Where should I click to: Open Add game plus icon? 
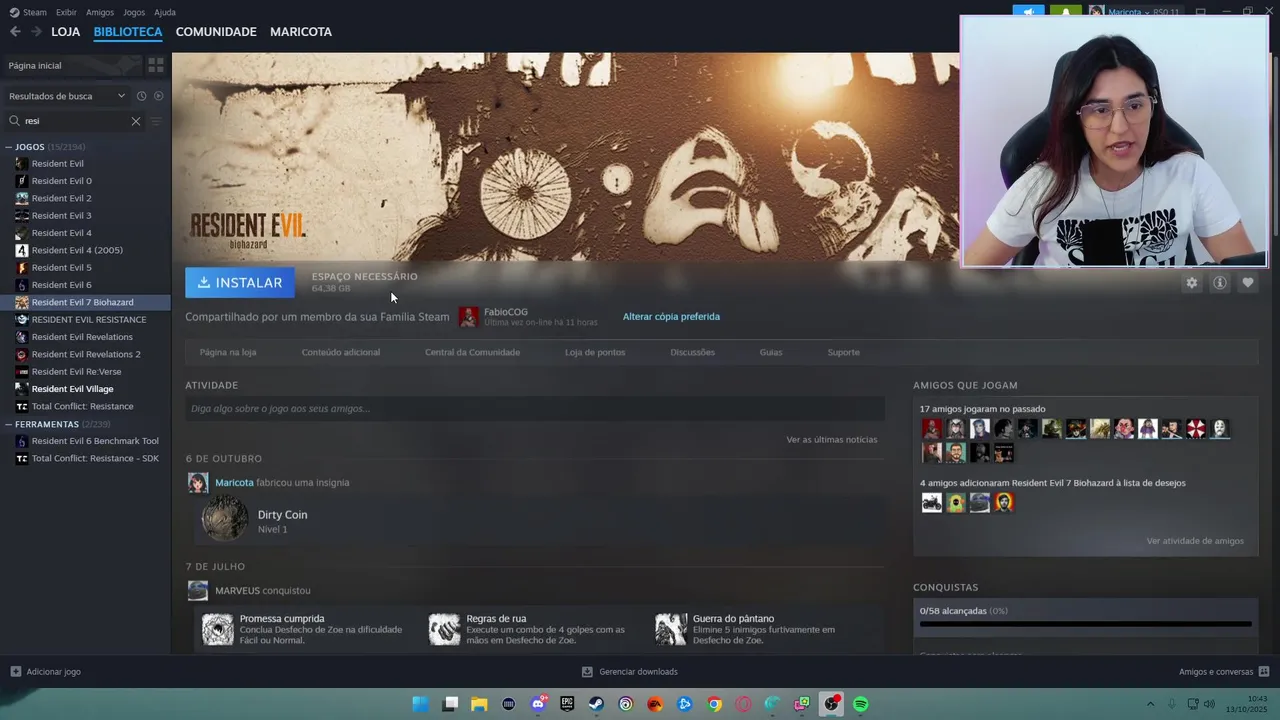point(15,672)
